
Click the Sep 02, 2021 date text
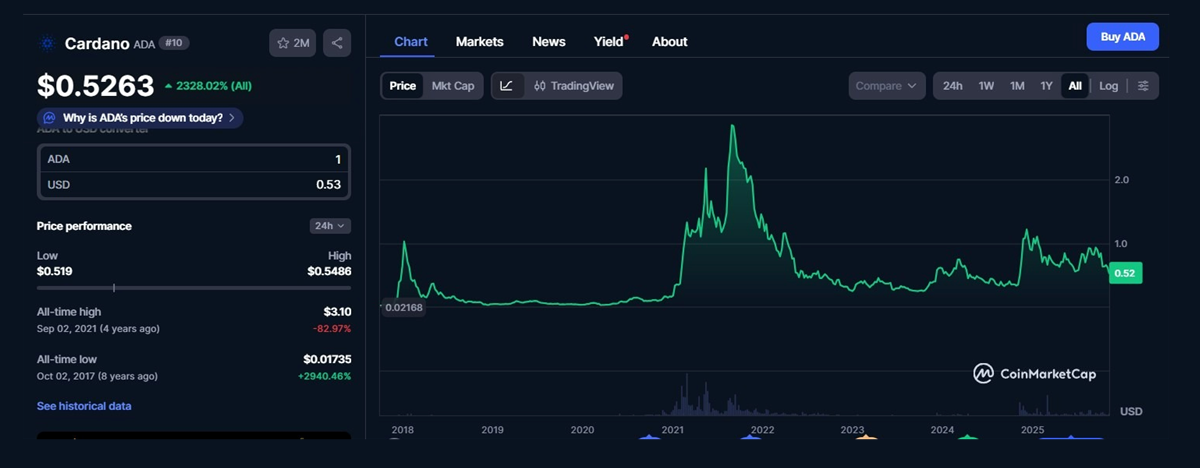(98, 329)
